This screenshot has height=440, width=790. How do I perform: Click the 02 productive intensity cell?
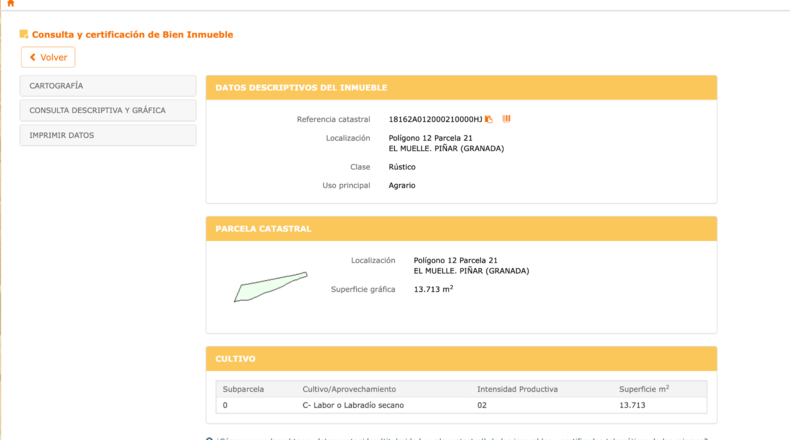482,405
